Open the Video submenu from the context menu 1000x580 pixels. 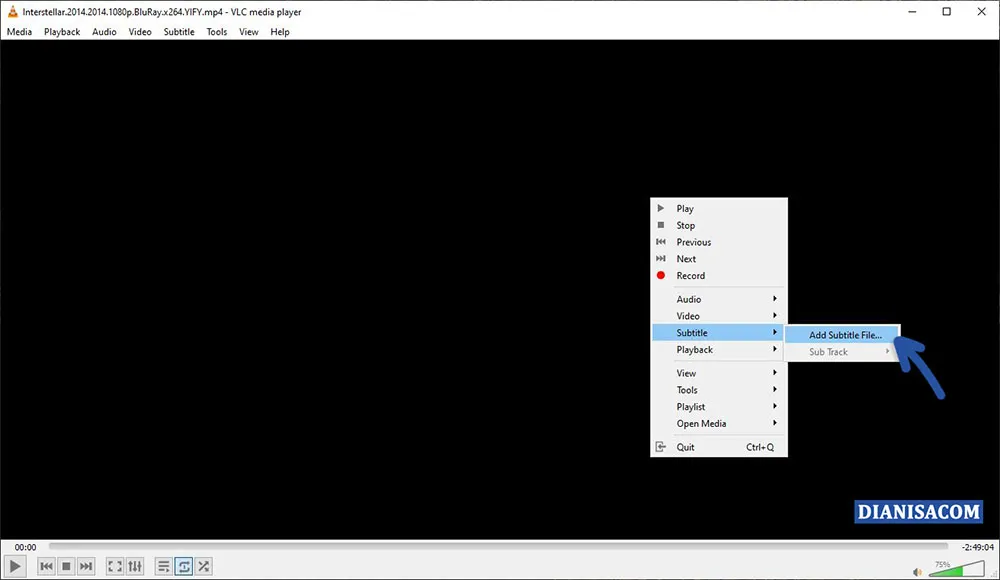(687, 315)
